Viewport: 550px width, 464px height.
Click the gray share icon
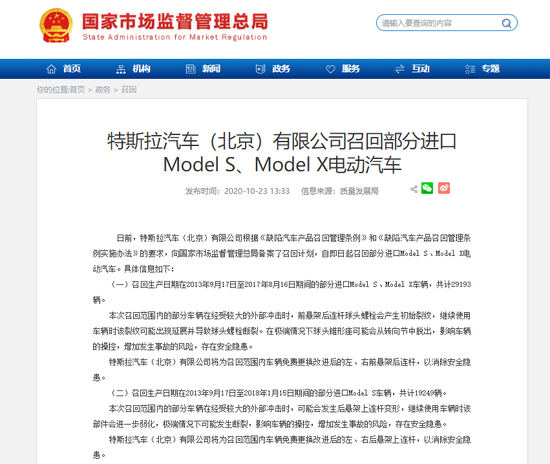[x=414, y=189]
